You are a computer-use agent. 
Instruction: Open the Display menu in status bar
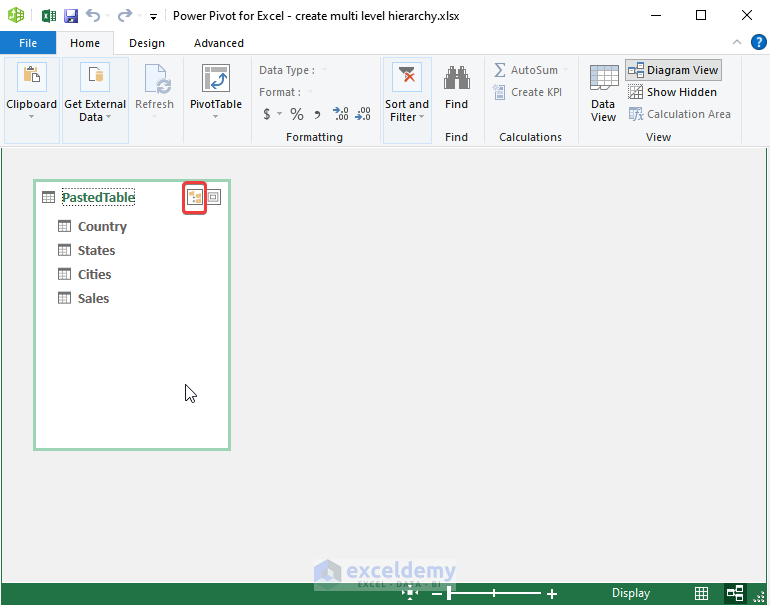tap(631, 593)
